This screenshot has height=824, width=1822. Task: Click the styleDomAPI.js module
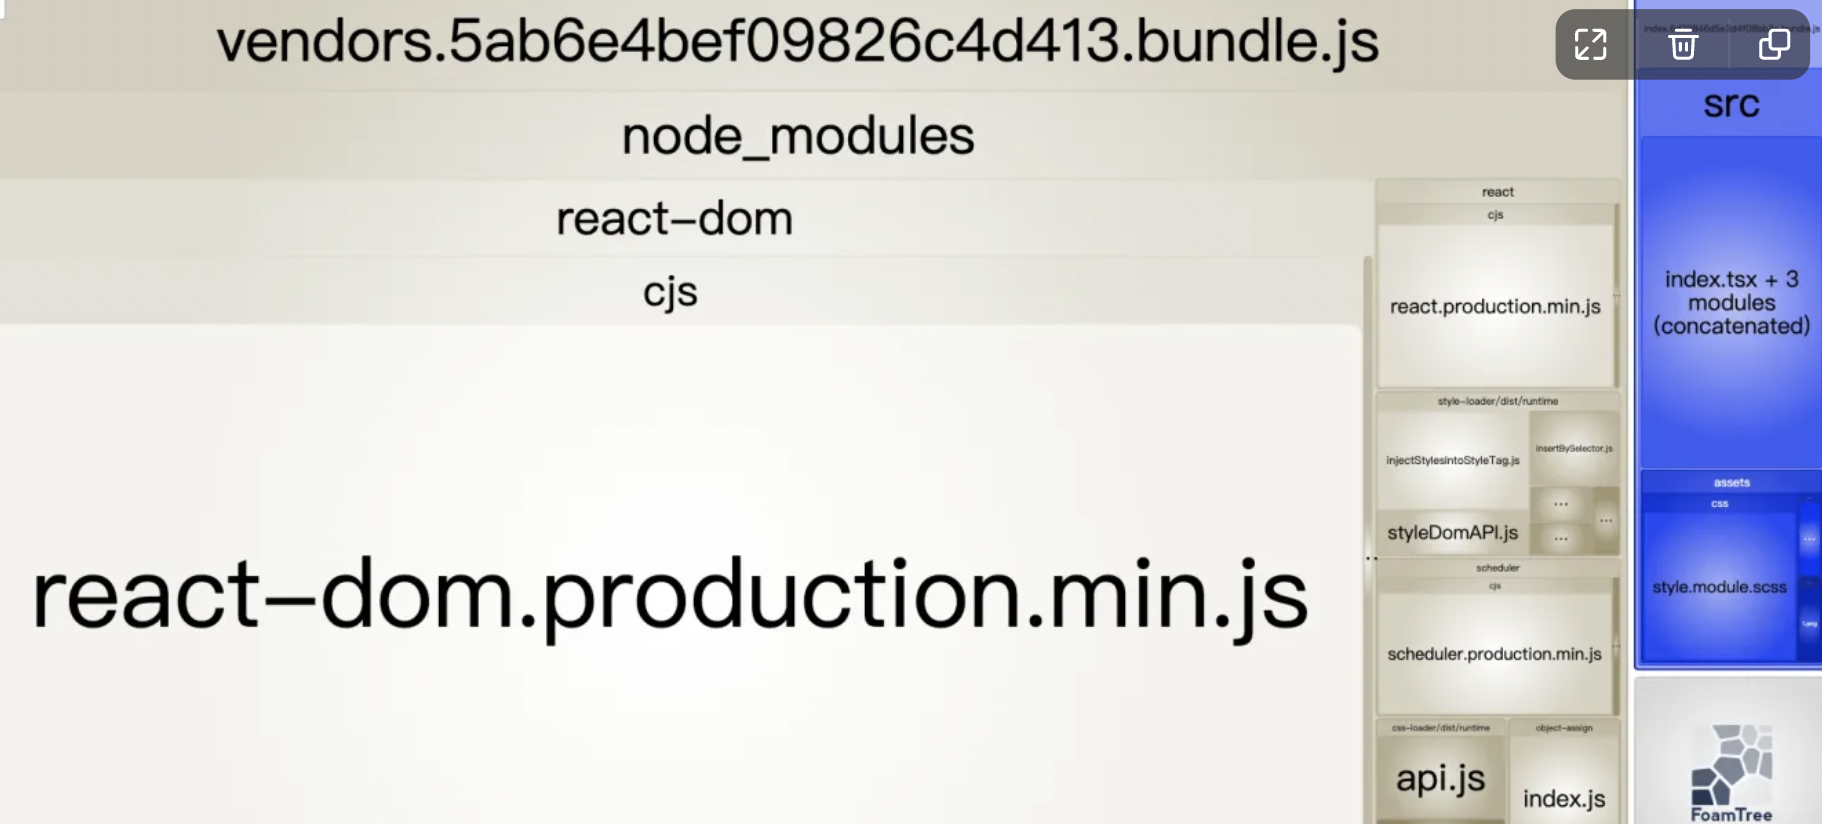tap(1452, 533)
